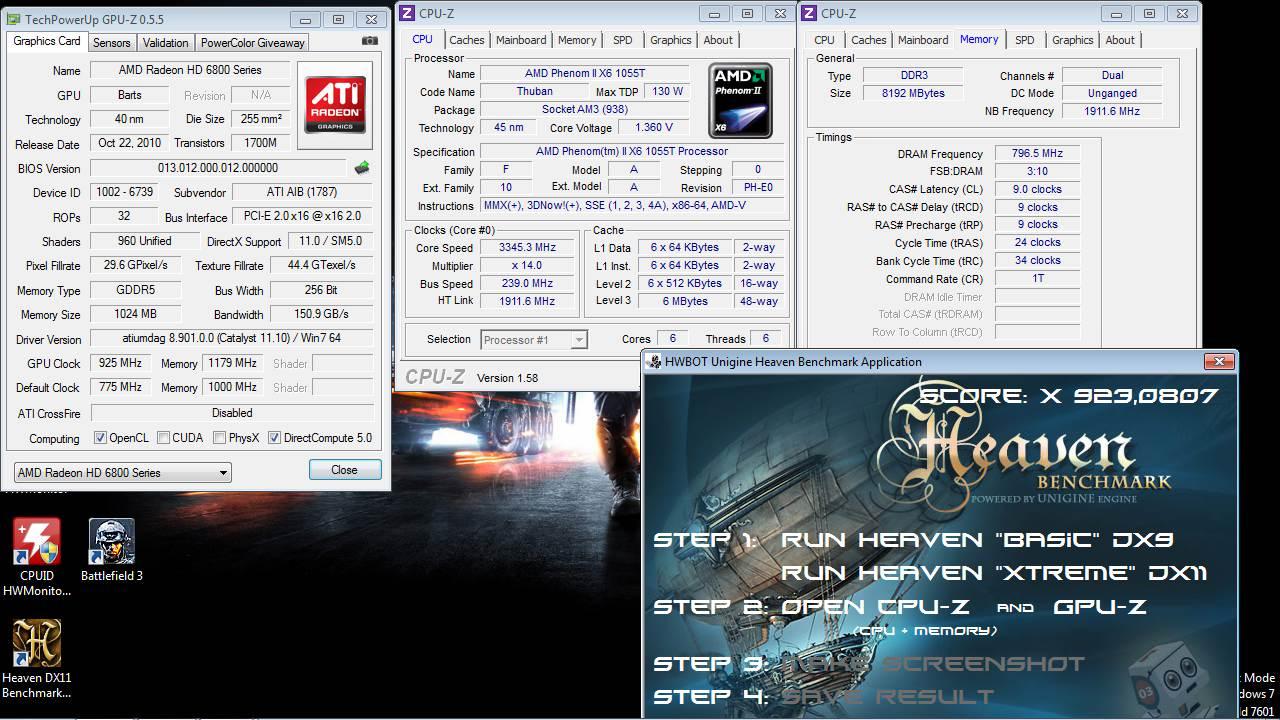This screenshot has height=720, width=1280.
Task: Open Mainboard tab in the CPU tab window
Action: tap(521, 40)
